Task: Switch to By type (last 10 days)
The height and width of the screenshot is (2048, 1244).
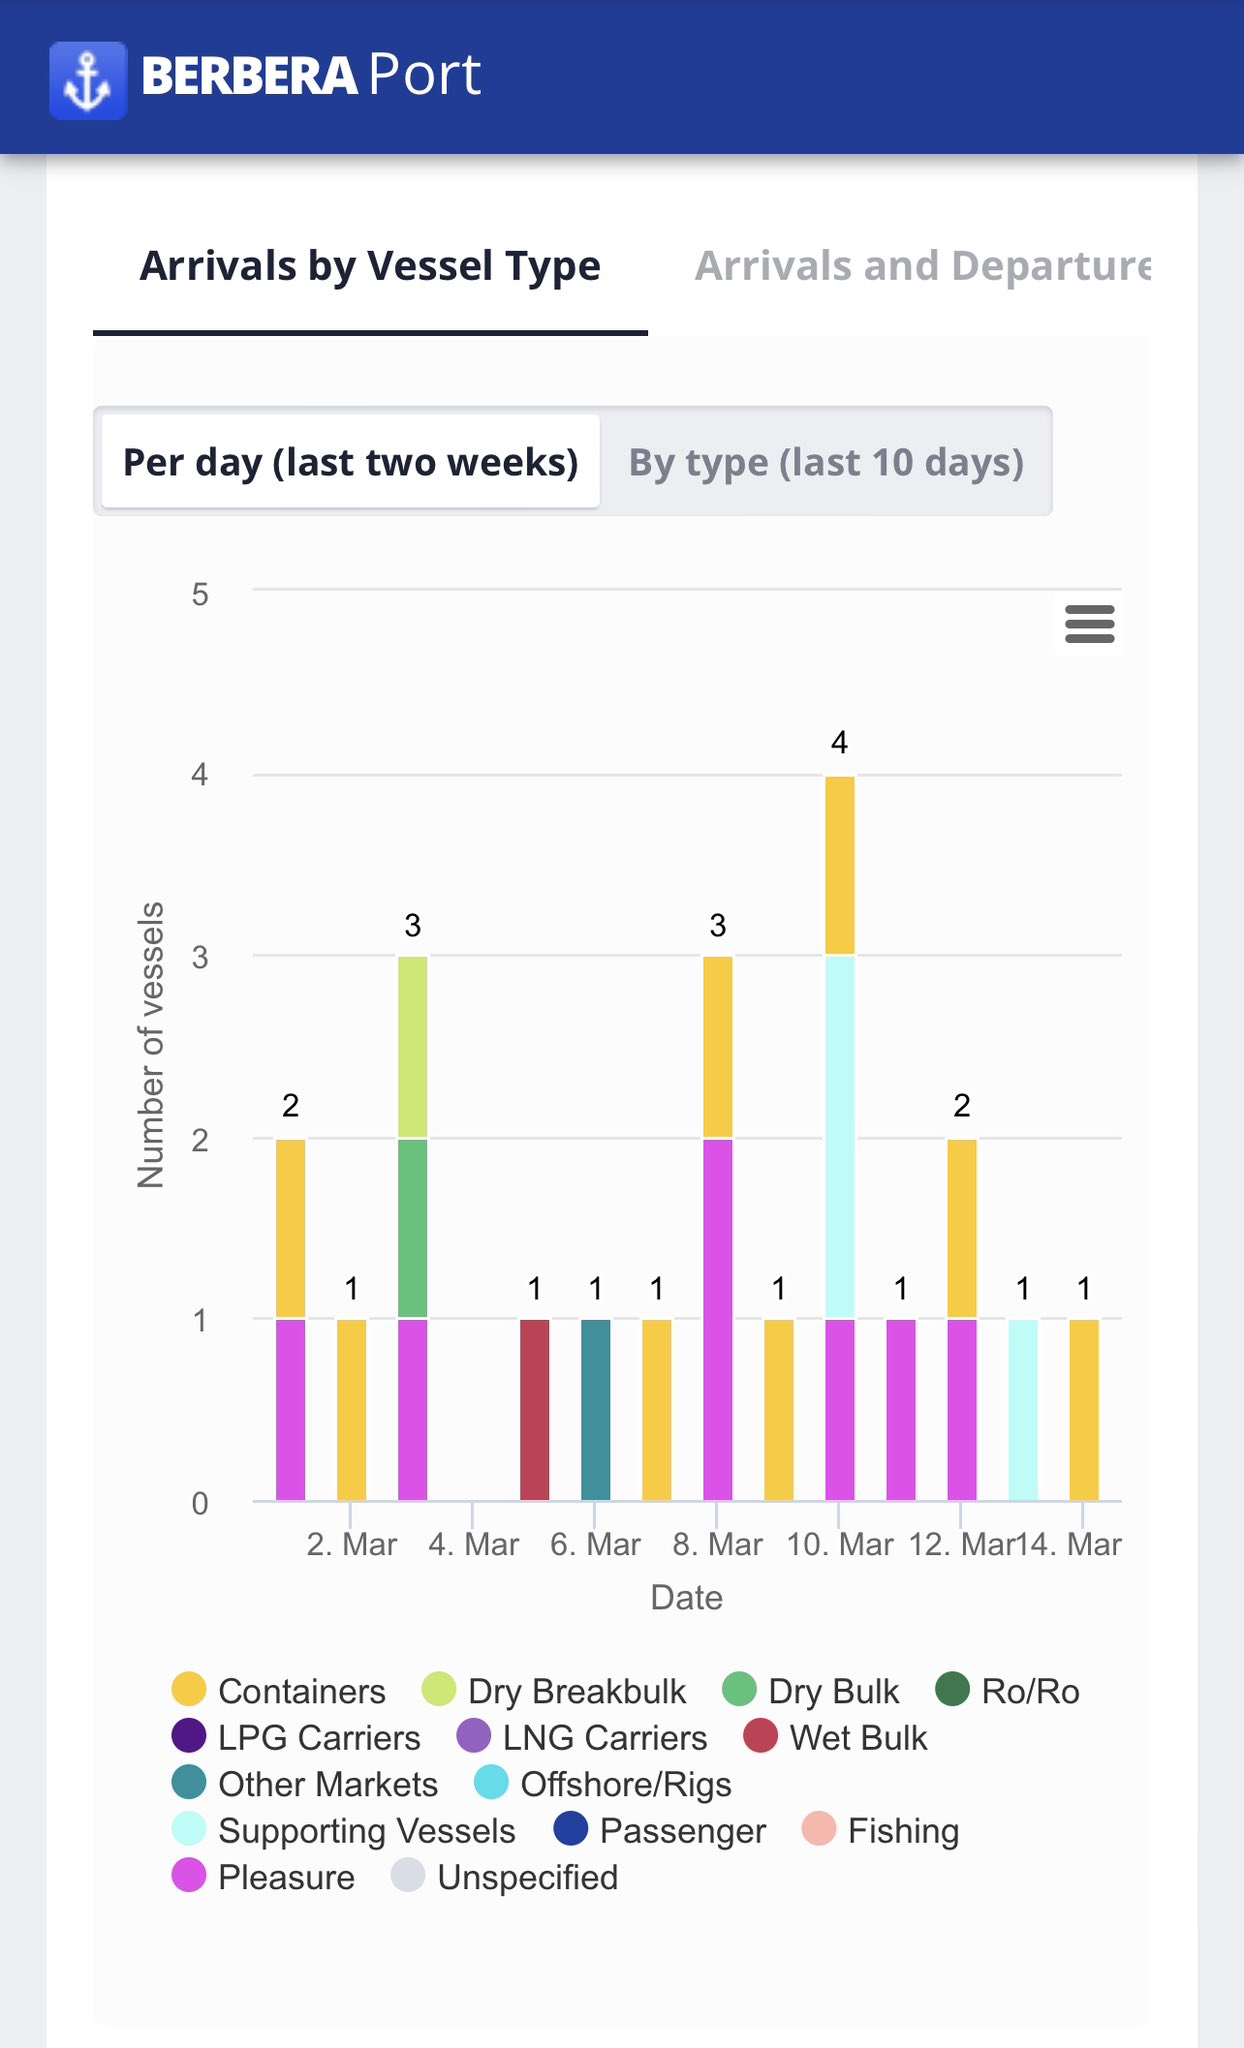Action: [826, 462]
